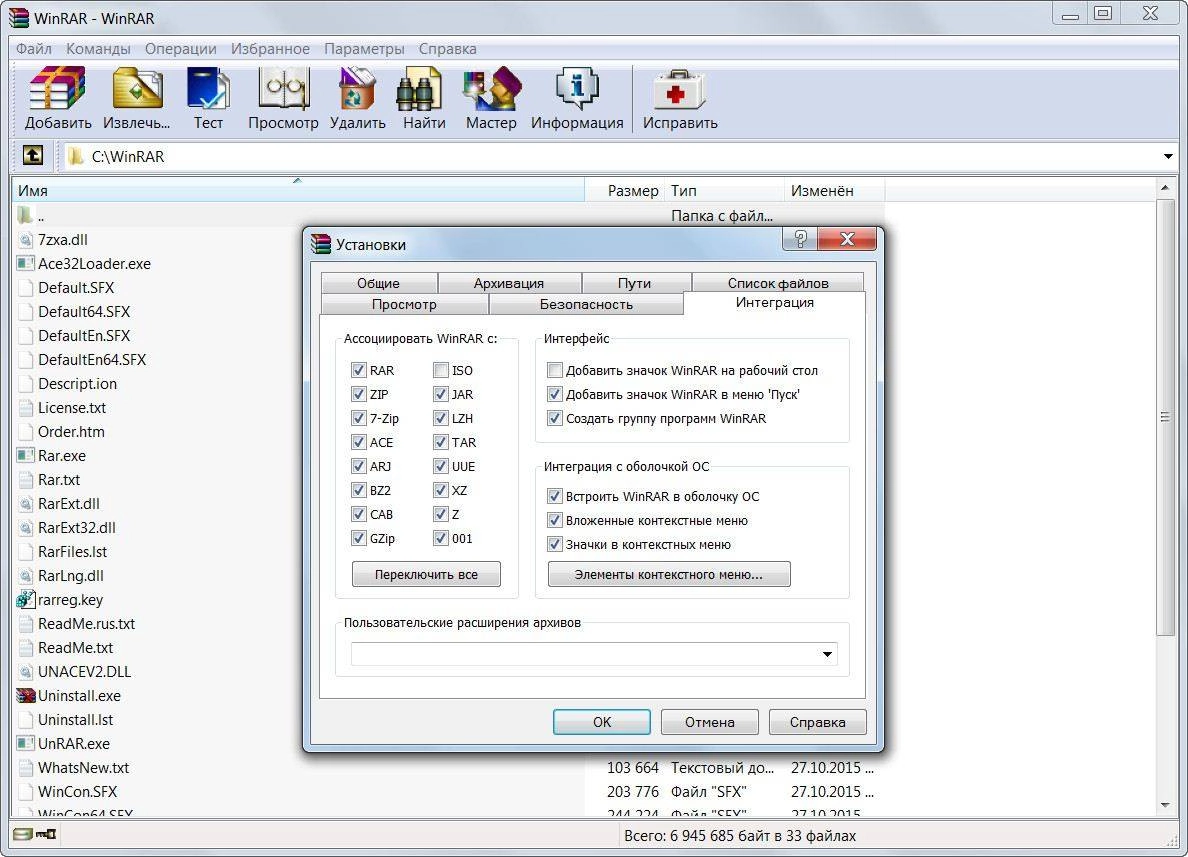This screenshot has width=1188, height=857.
Task: Click the Отмена button
Action: [710, 722]
